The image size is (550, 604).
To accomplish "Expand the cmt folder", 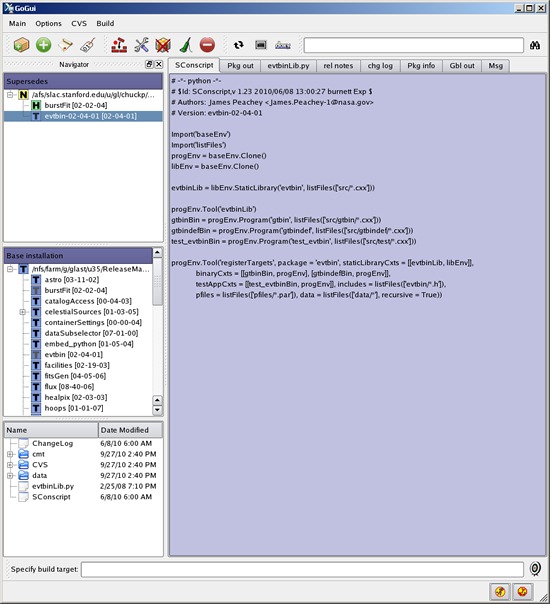I will click(10, 454).
